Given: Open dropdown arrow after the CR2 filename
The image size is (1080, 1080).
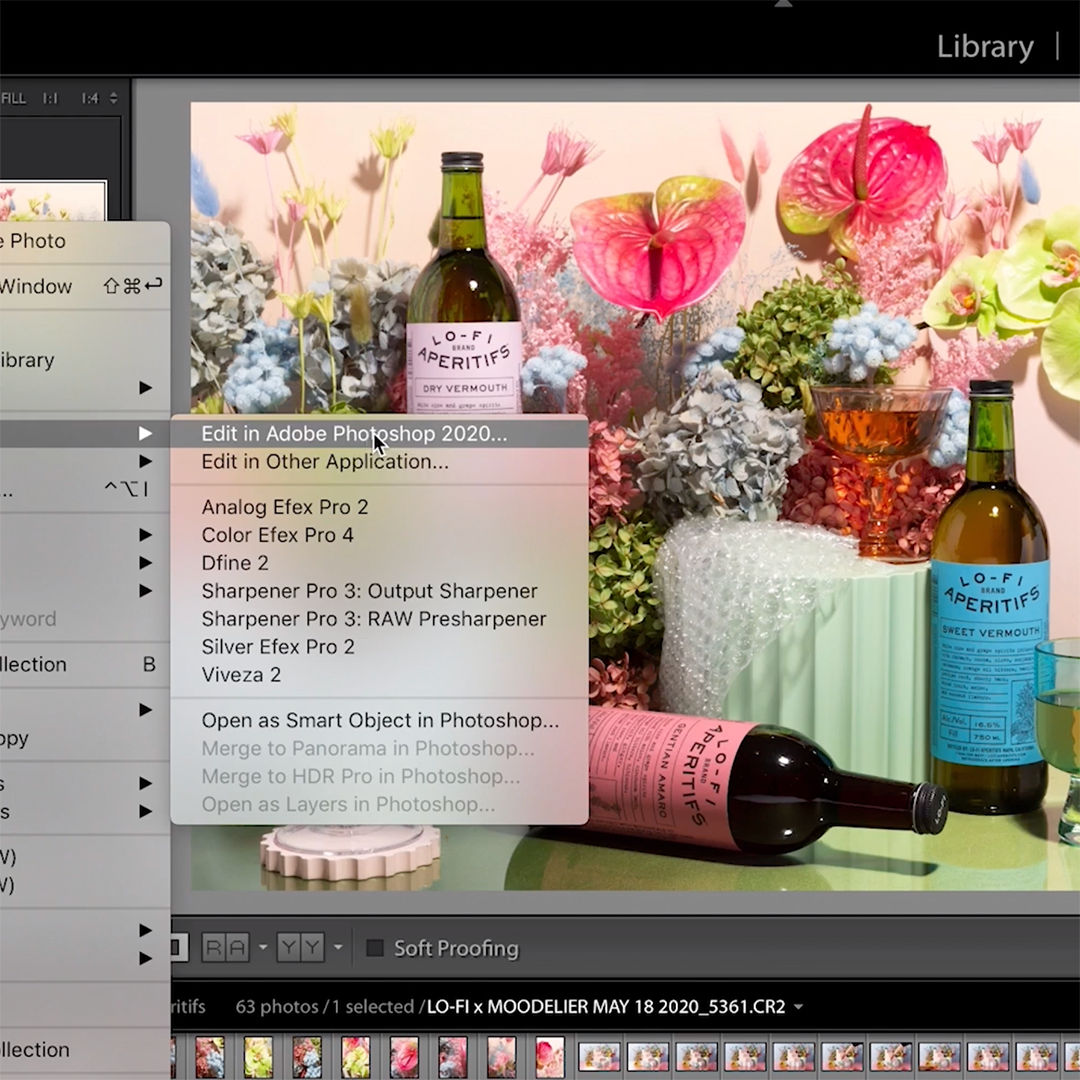Looking at the screenshot, I should click(x=798, y=1007).
